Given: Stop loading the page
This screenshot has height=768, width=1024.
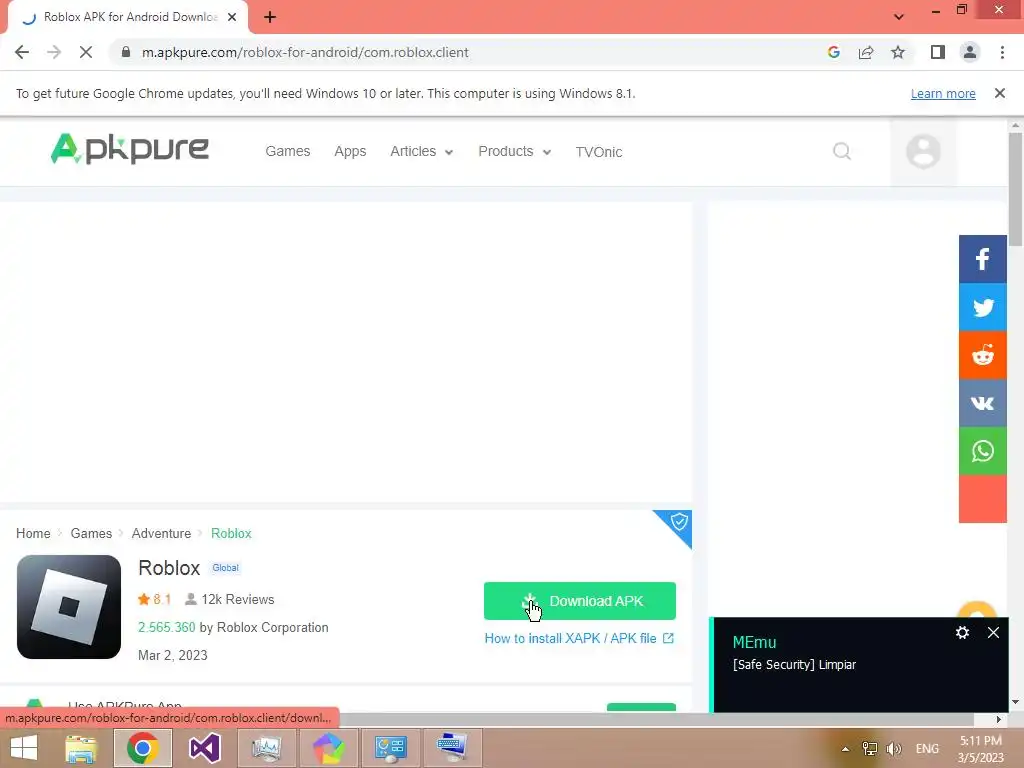Looking at the screenshot, I should tap(86, 52).
